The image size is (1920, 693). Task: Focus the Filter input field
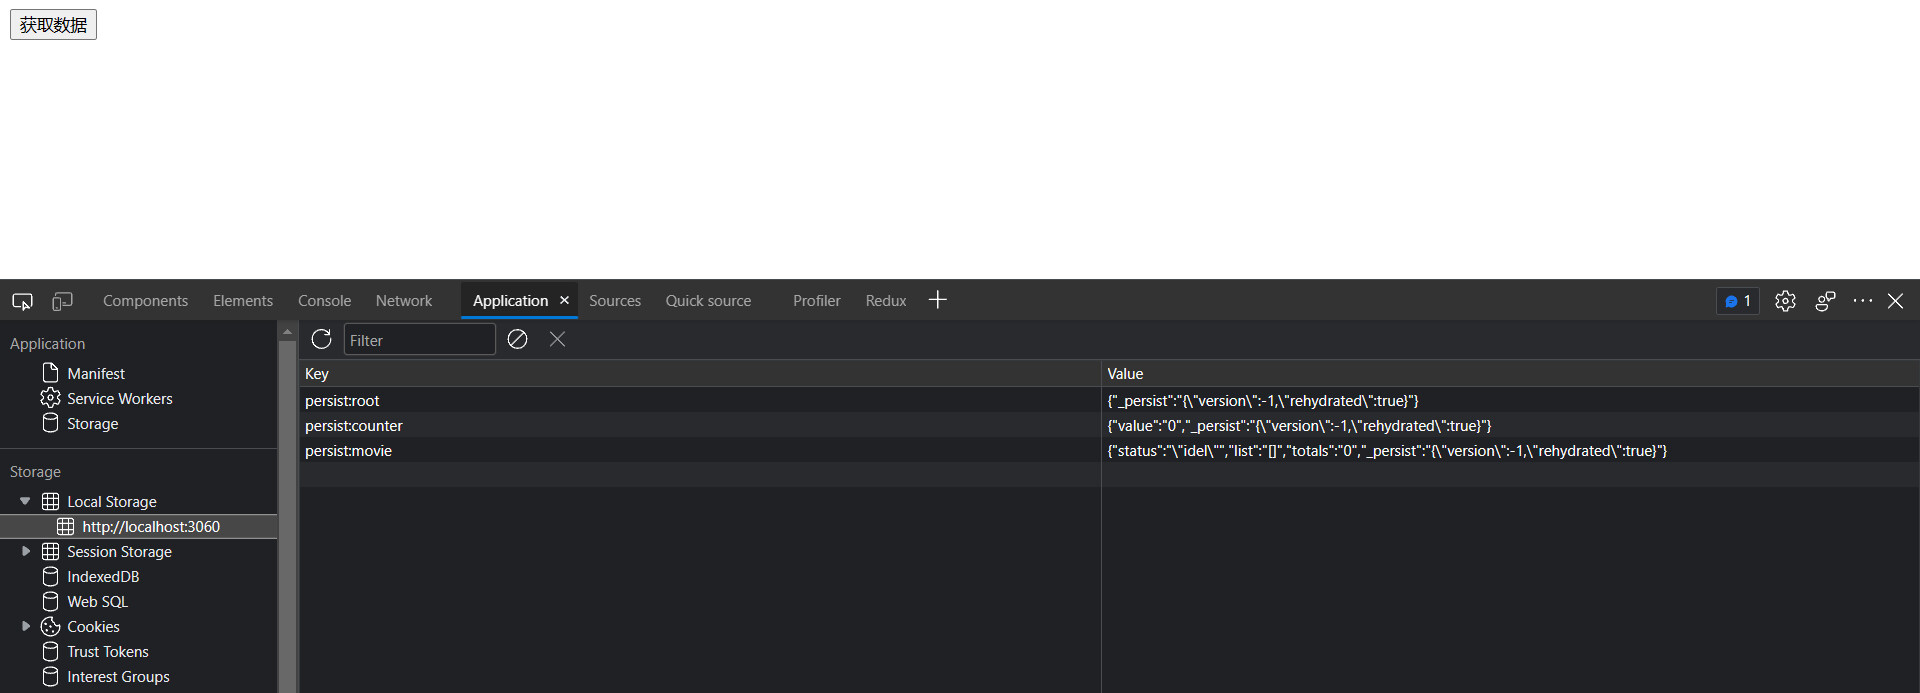[420, 340]
